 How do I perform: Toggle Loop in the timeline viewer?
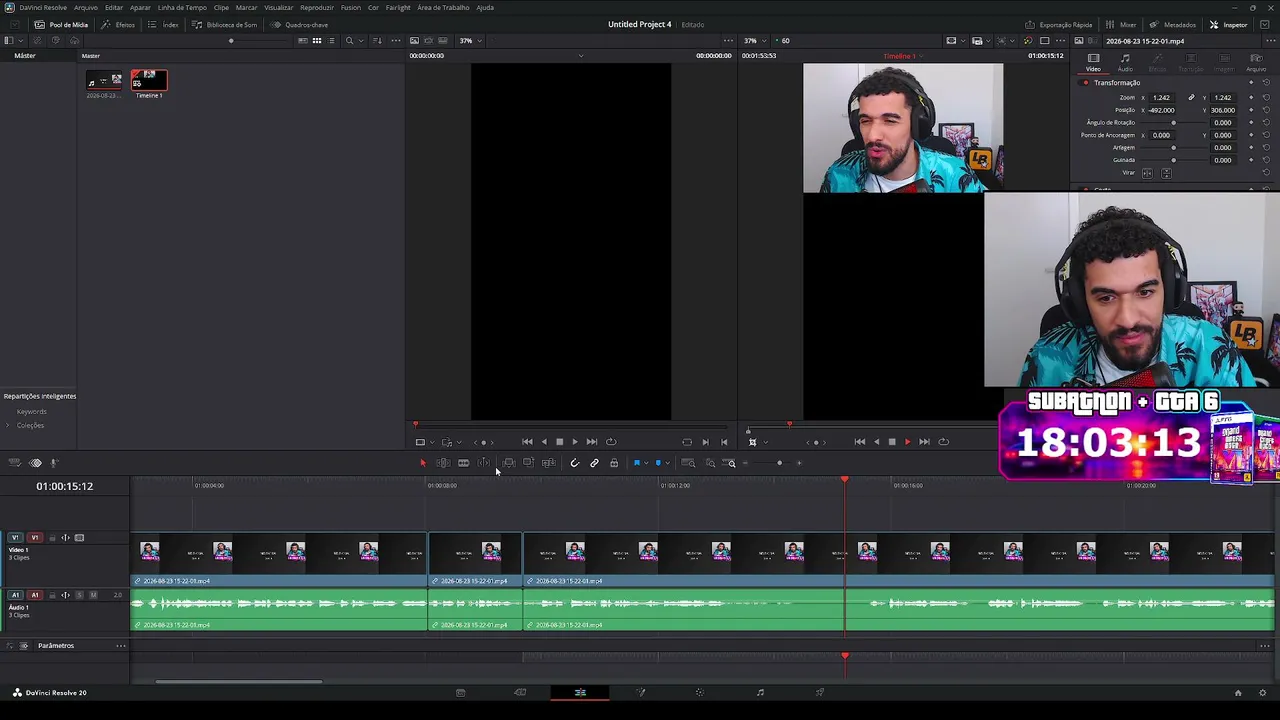[x=943, y=442]
